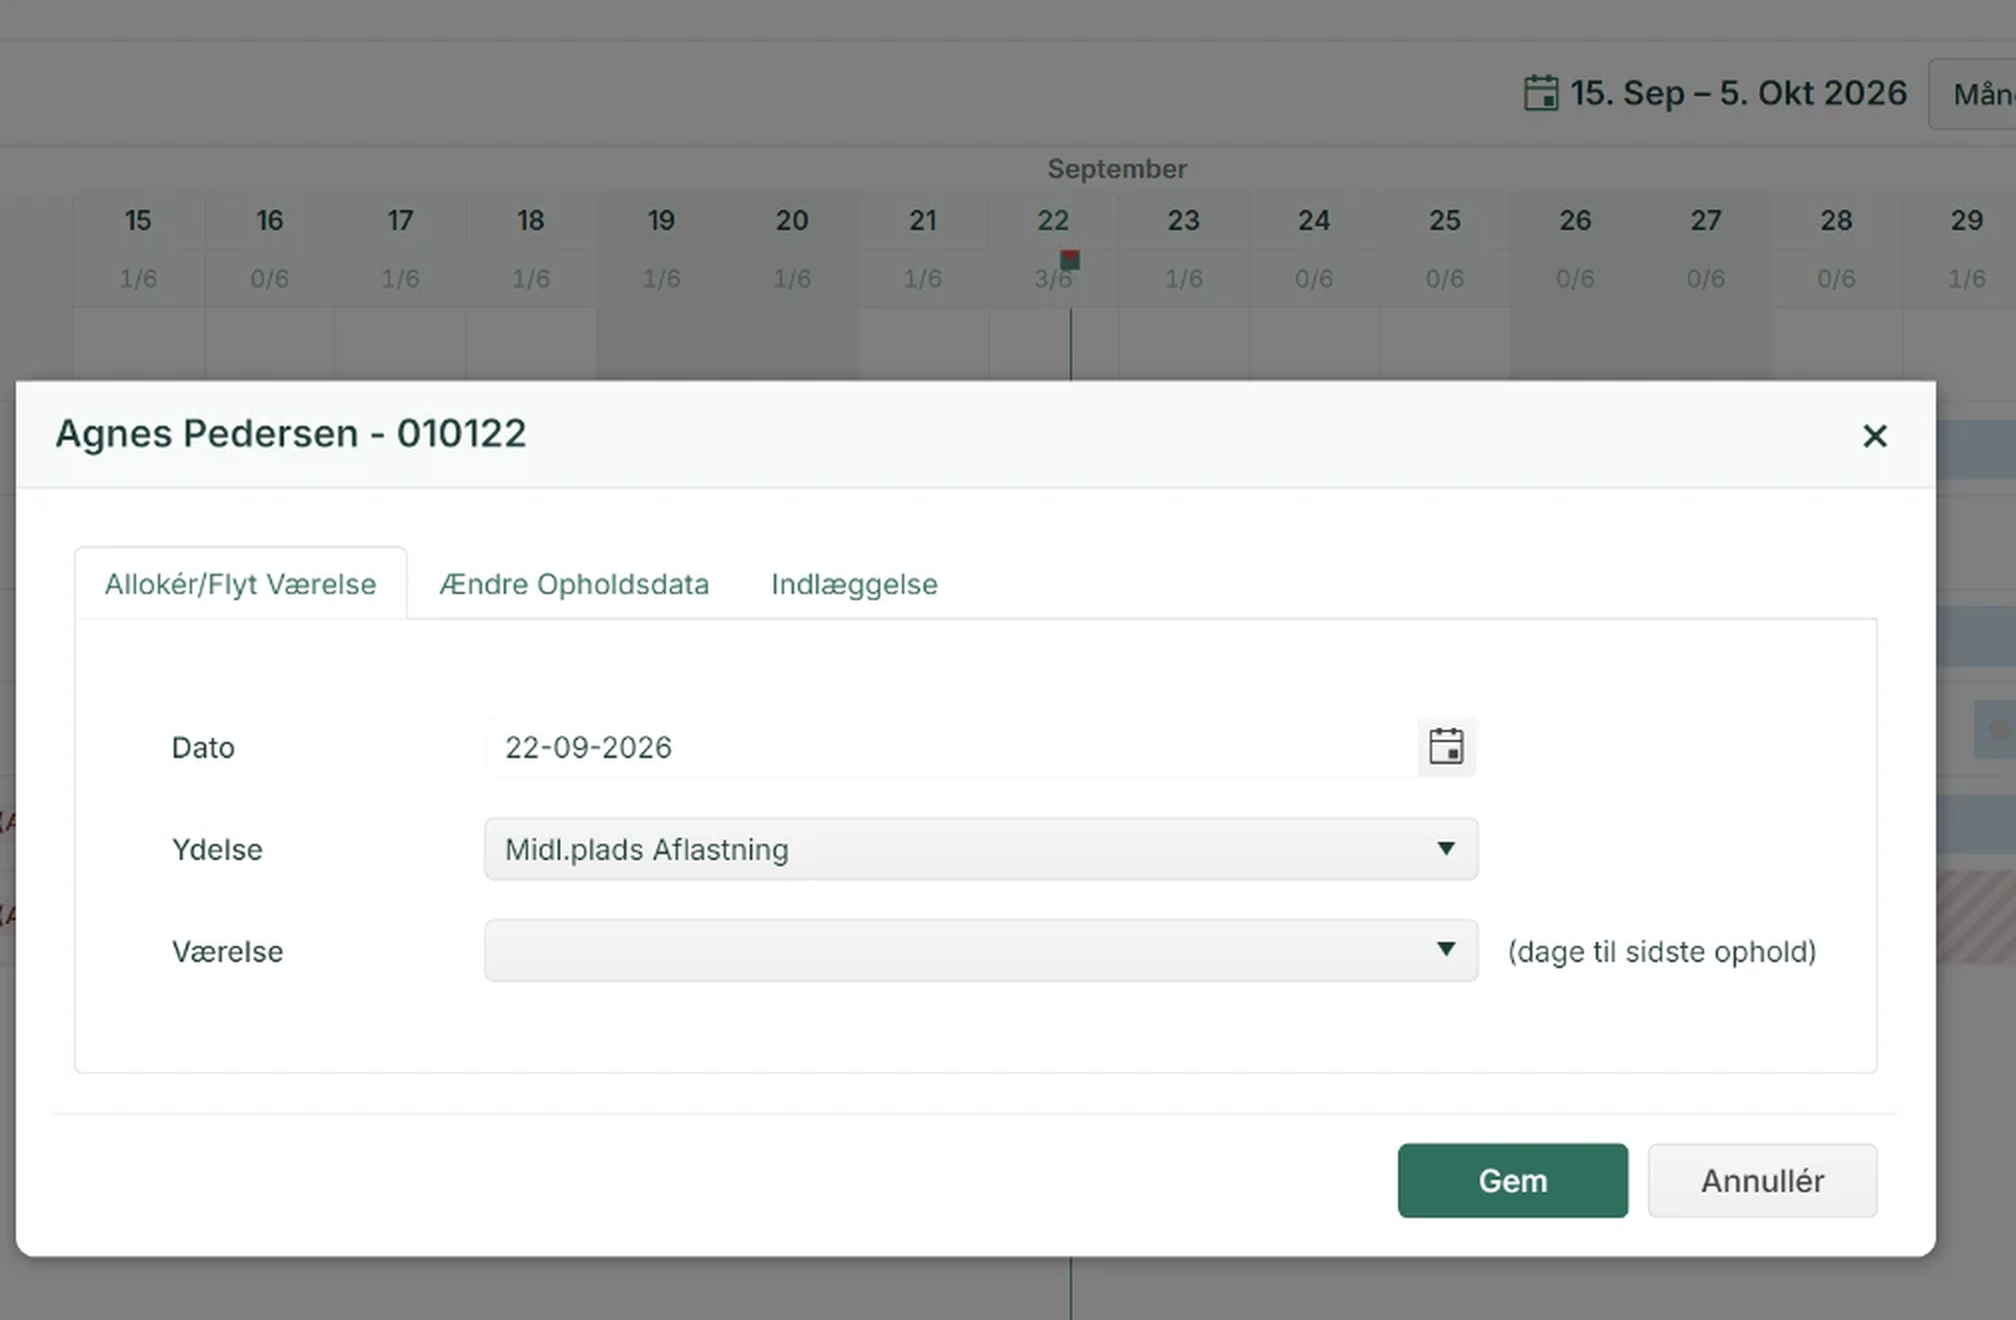
Task: Select day 29 column header
Action: coord(1967,220)
